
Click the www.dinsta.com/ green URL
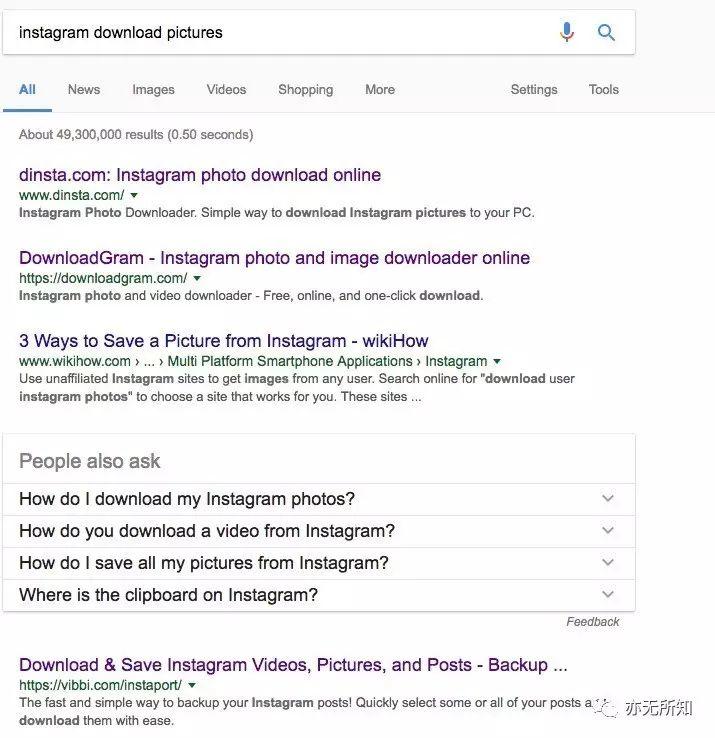click(x=72, y=195)
